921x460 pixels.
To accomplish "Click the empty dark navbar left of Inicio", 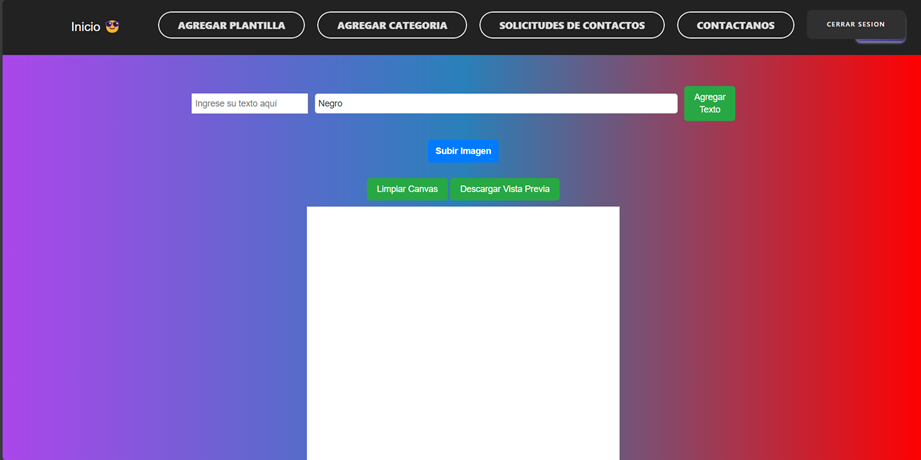I will (30, 27).
